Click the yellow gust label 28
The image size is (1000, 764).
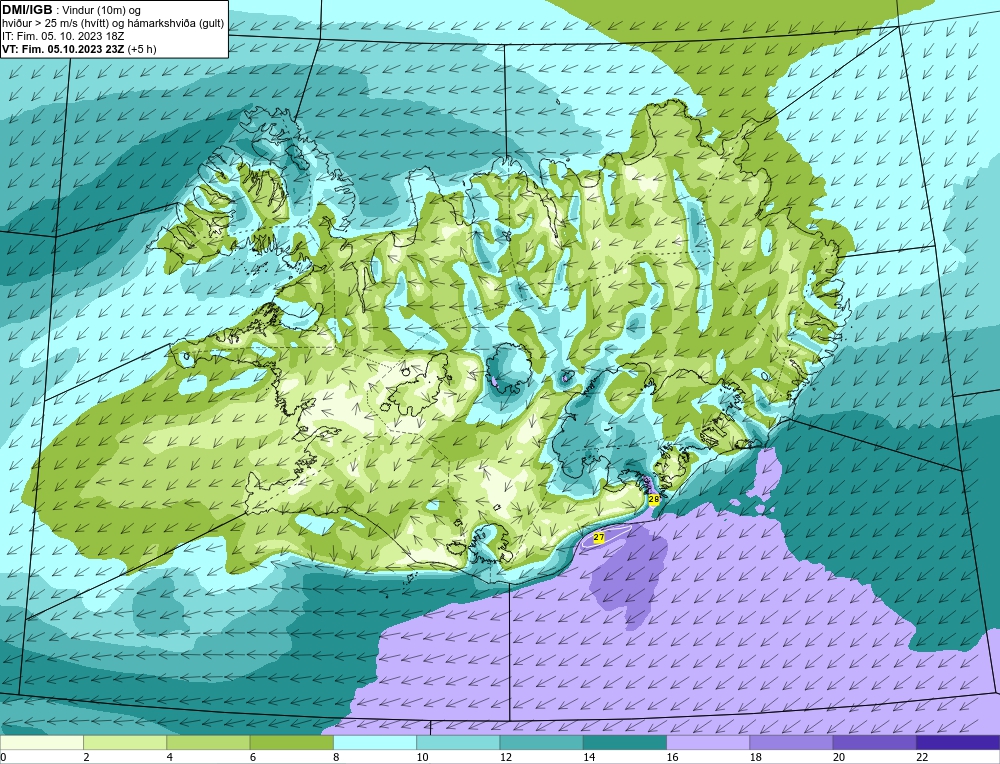(654, 499)
